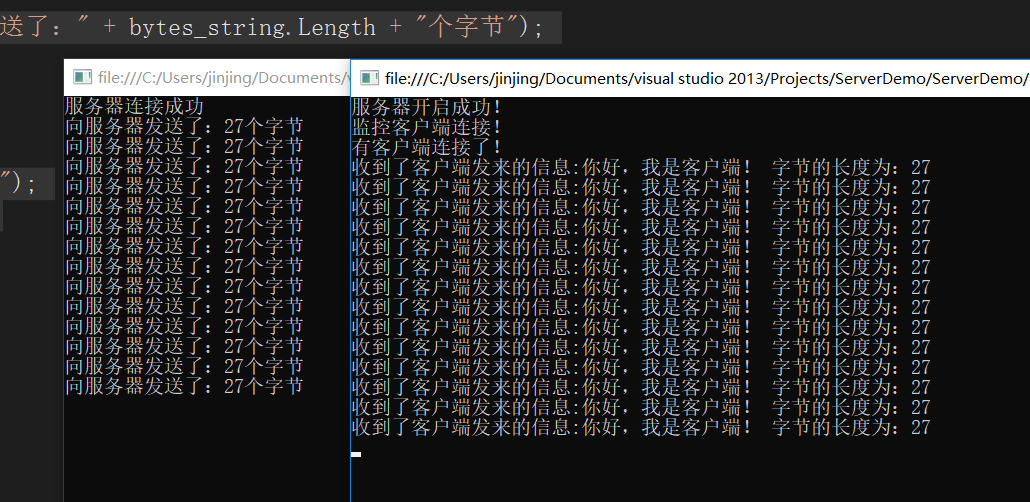1030x502 pixels.
Task: Click the '监控客户端连接!' line in server console
Action: [426, 127]
